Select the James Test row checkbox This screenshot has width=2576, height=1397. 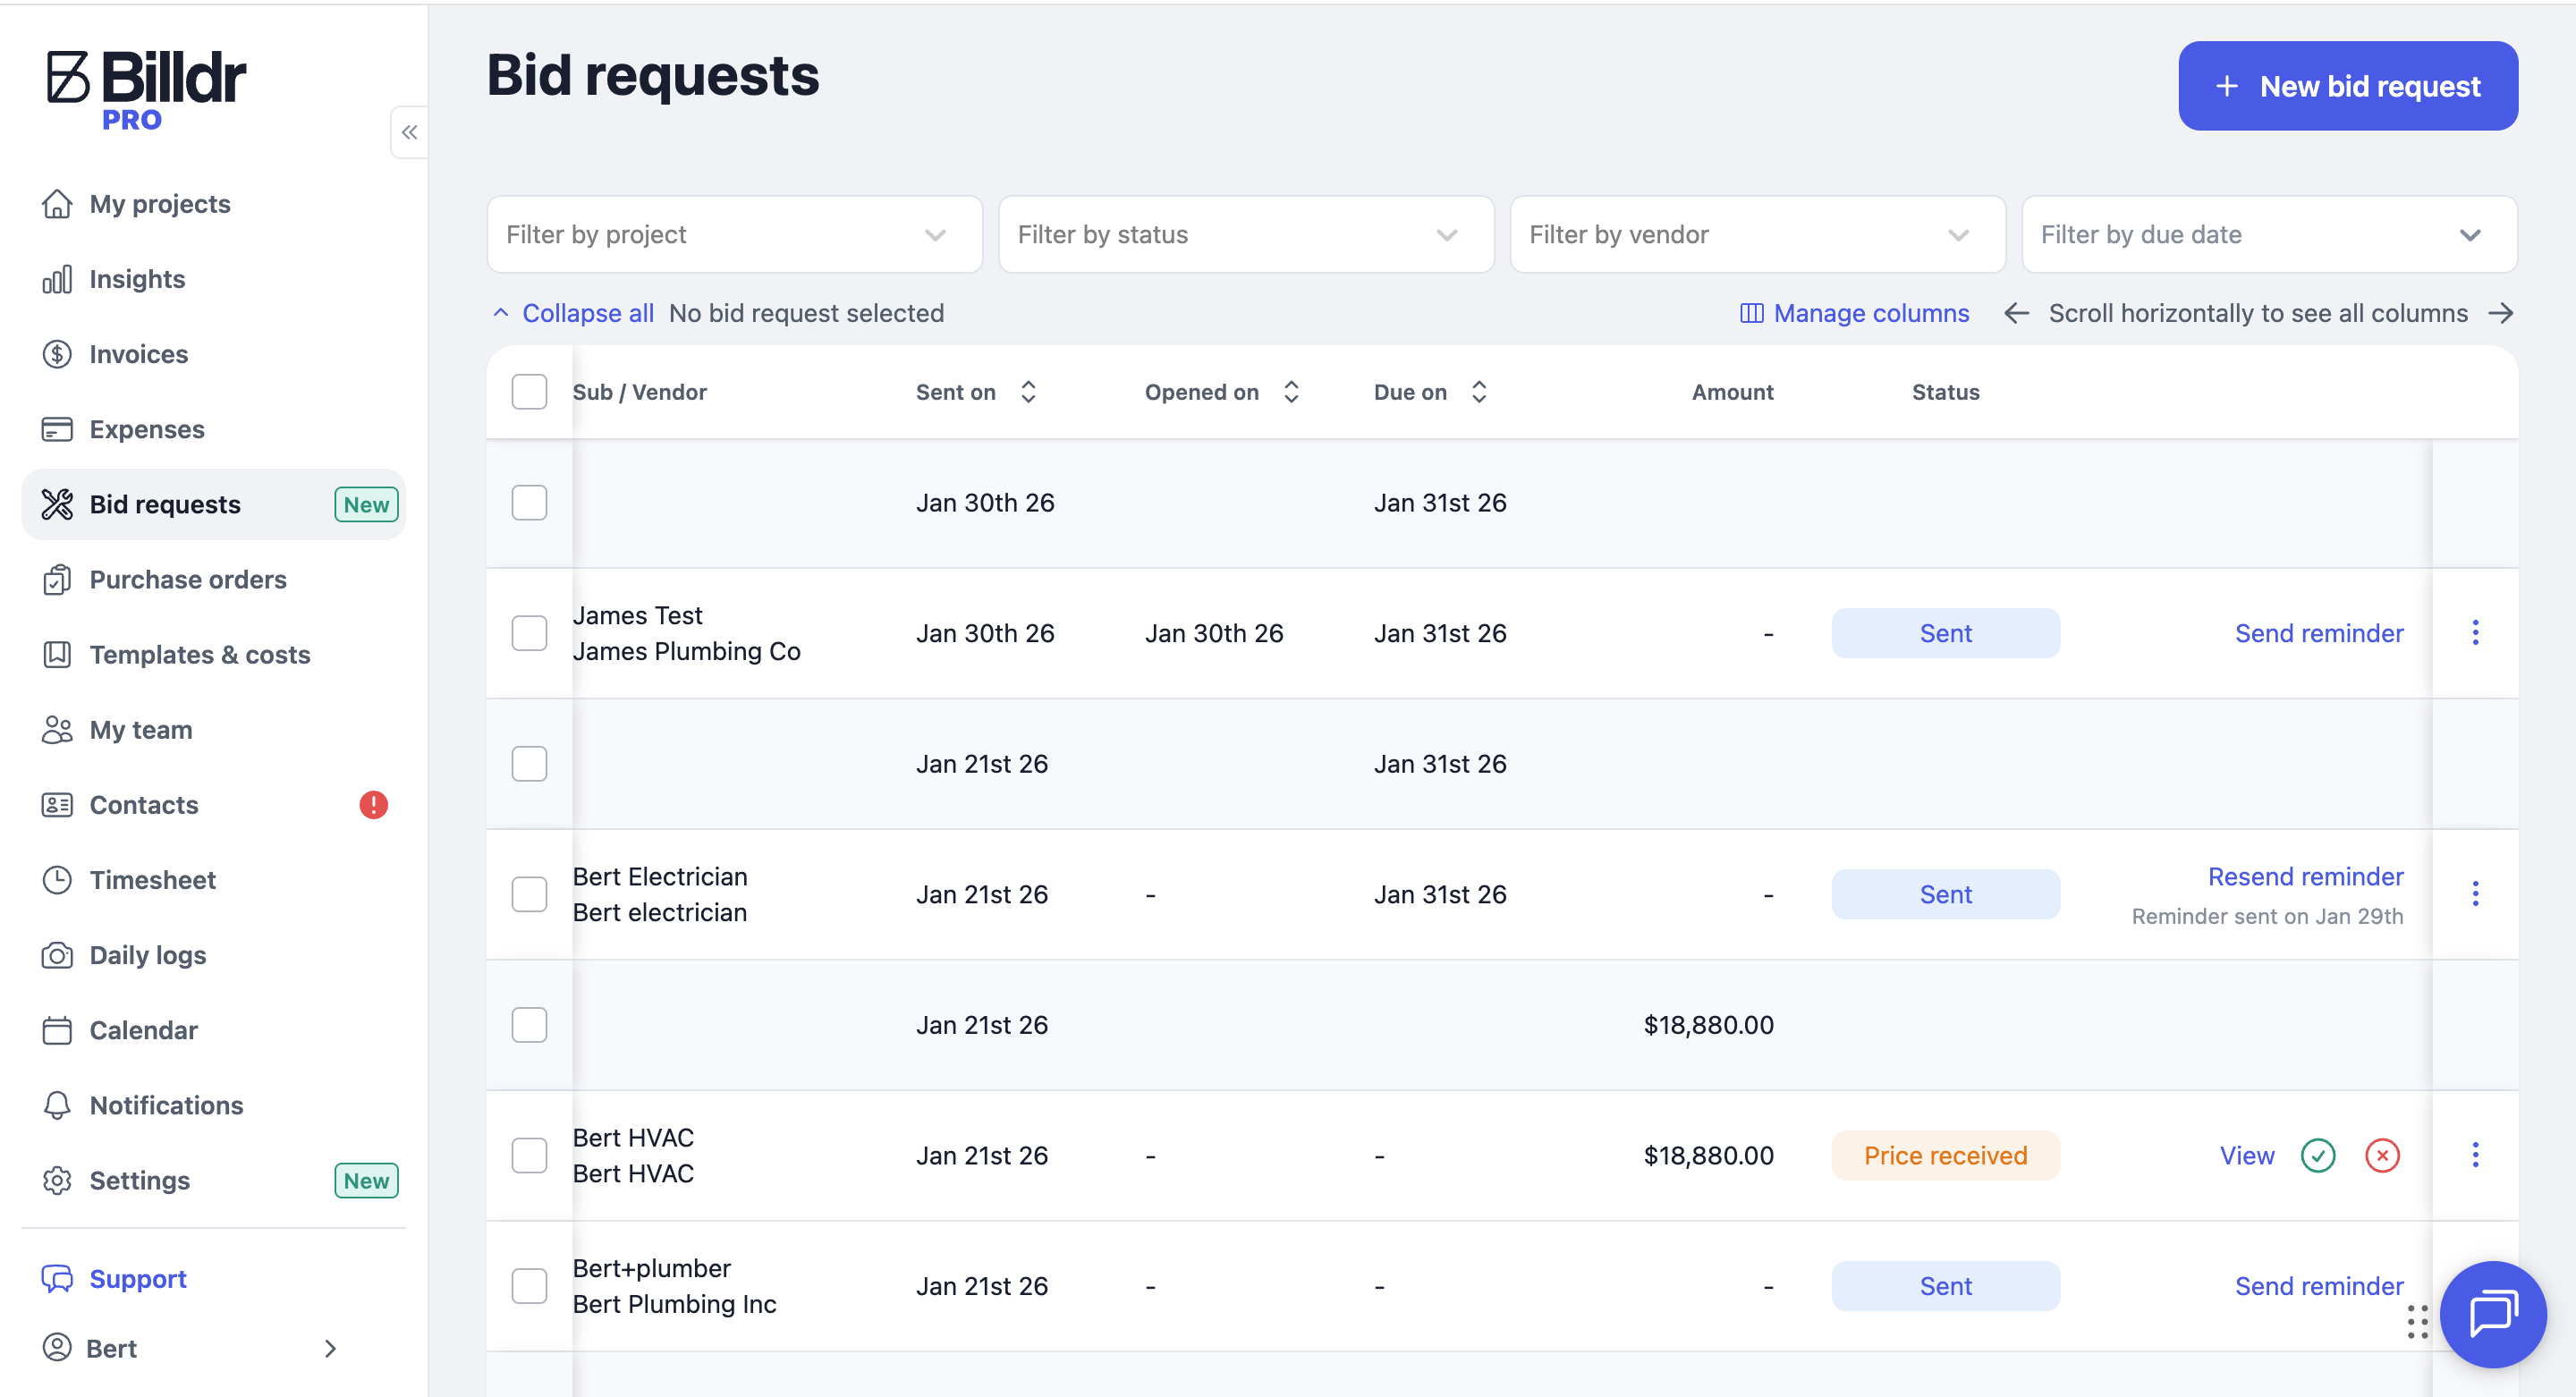click(529, 633)
